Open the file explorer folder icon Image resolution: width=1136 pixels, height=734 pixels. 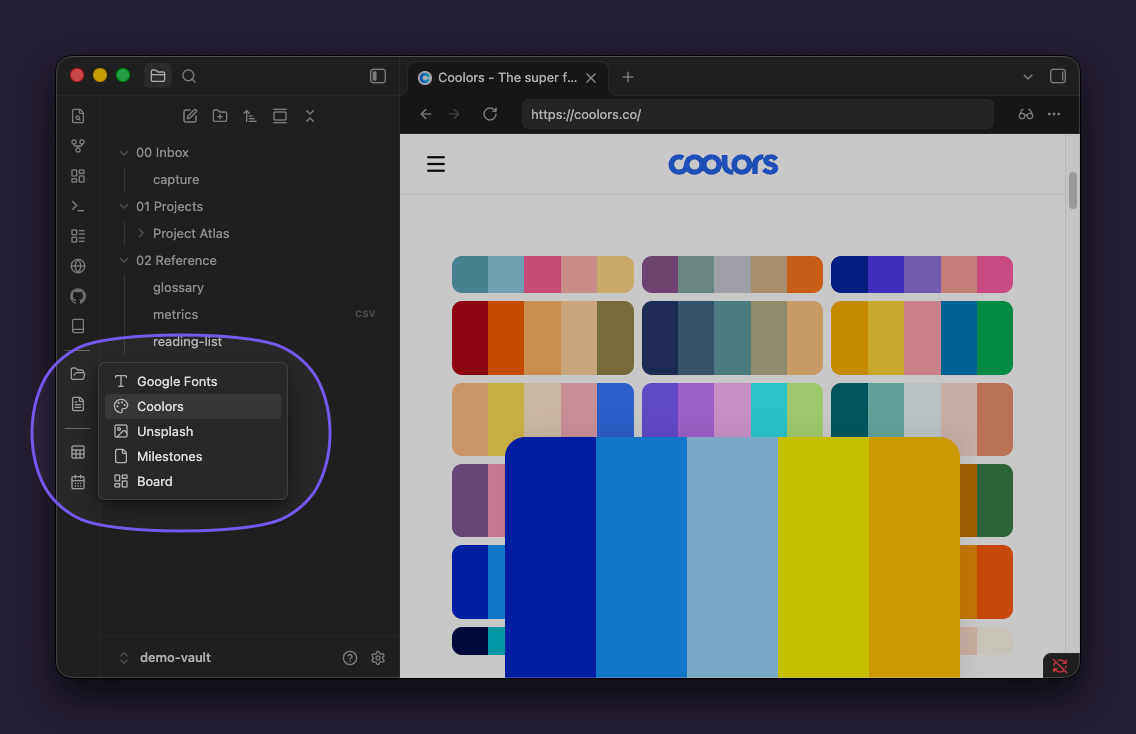point(158,76)
